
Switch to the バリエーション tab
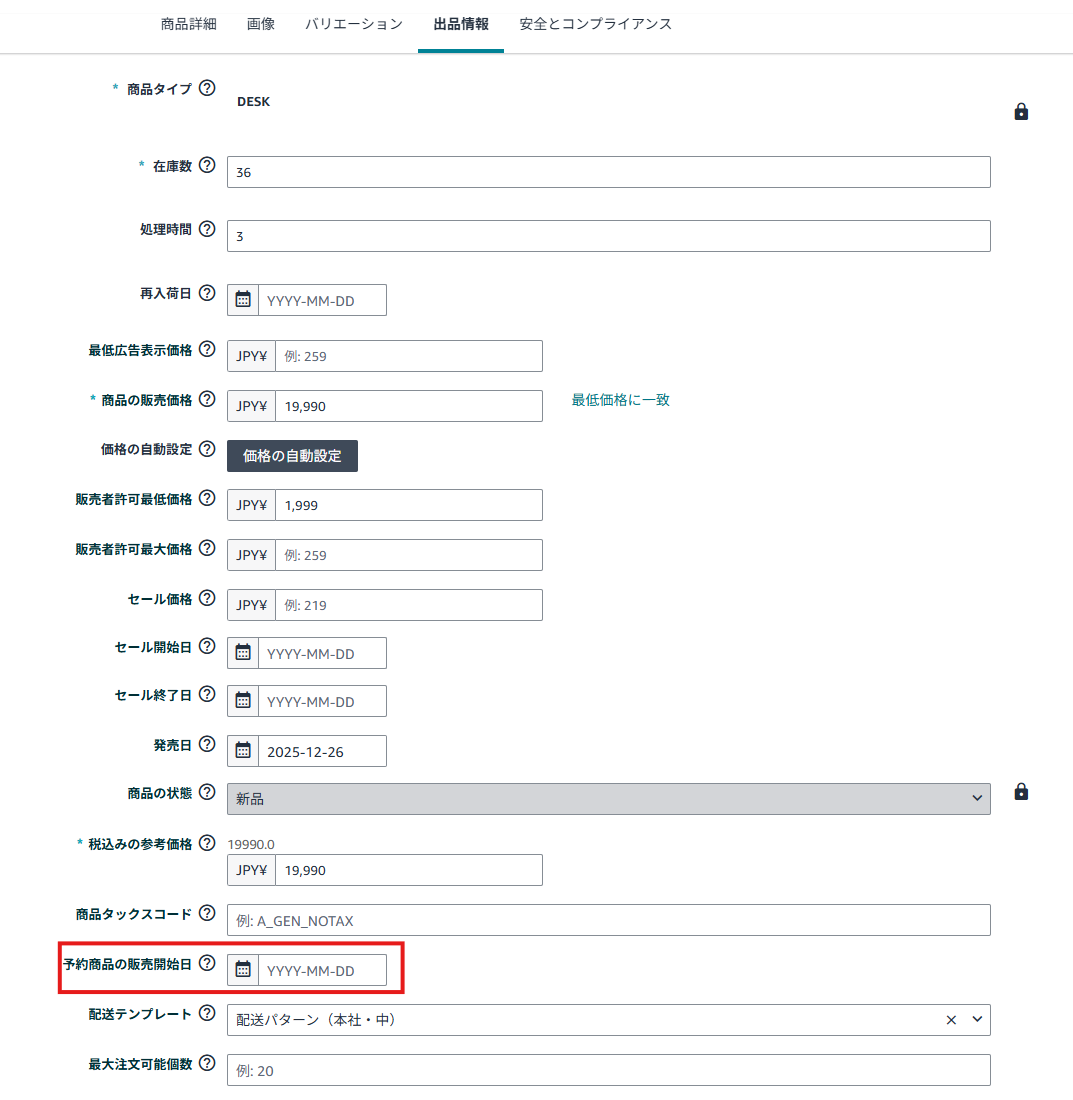tap(353, 25)
